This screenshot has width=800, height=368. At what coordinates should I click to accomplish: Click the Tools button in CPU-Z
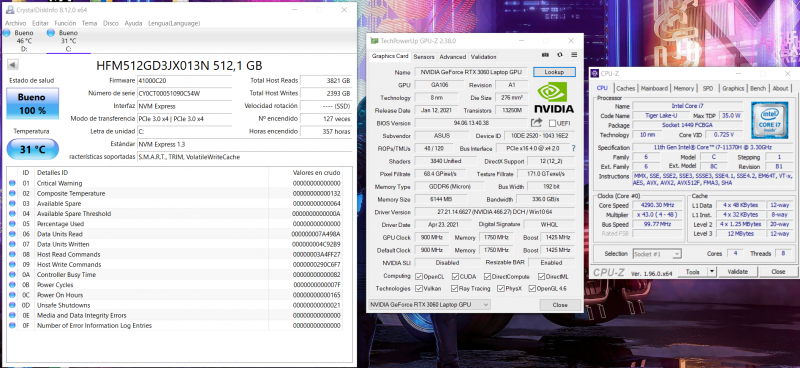[692, 272]
